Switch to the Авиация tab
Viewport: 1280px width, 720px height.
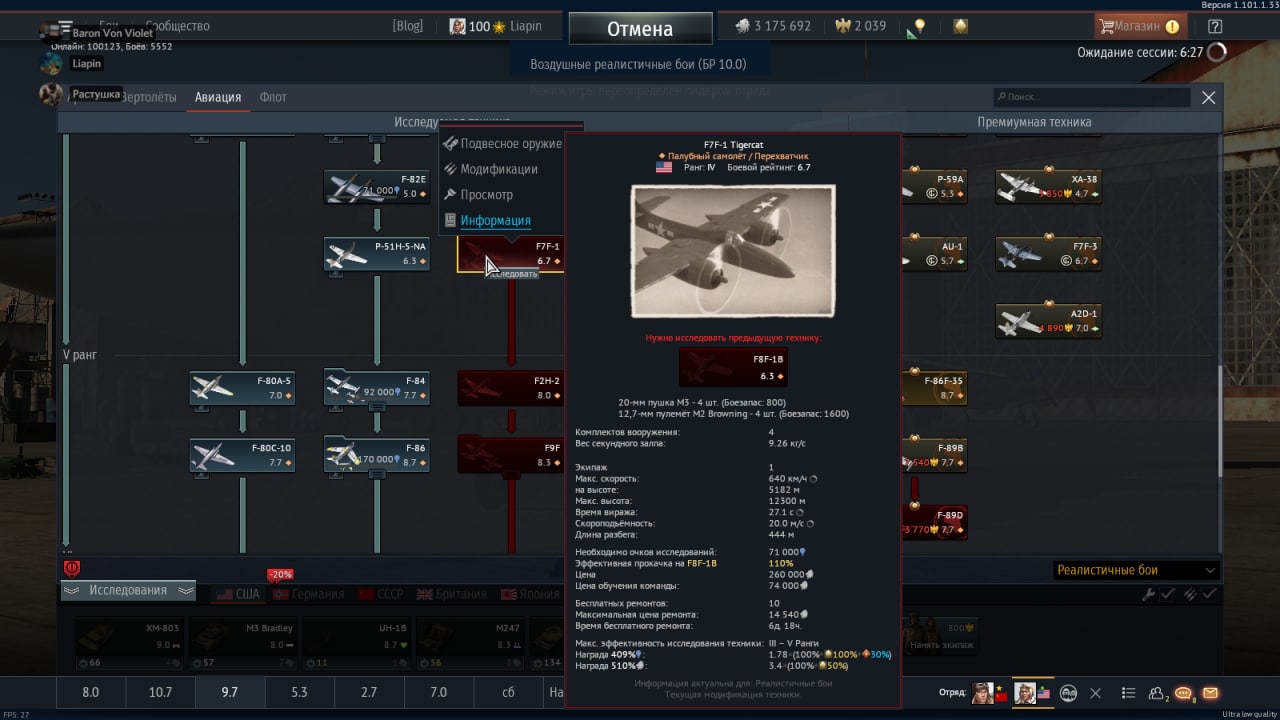coord(218,97)
